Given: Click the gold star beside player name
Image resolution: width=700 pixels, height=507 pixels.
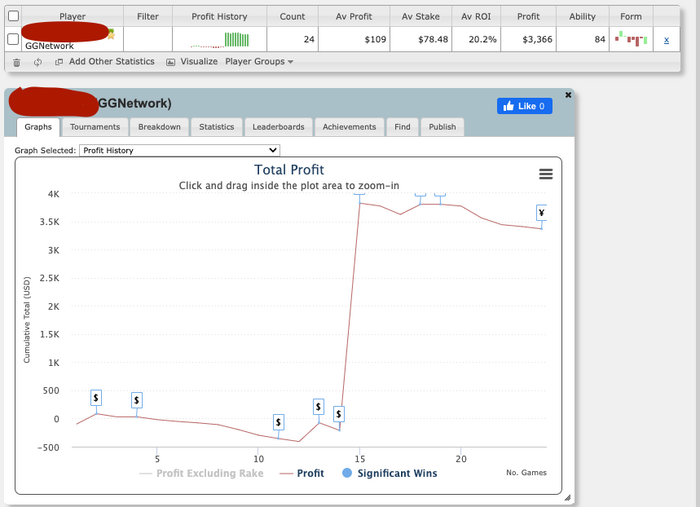Looking at the screenshot, I should (111, 34).
